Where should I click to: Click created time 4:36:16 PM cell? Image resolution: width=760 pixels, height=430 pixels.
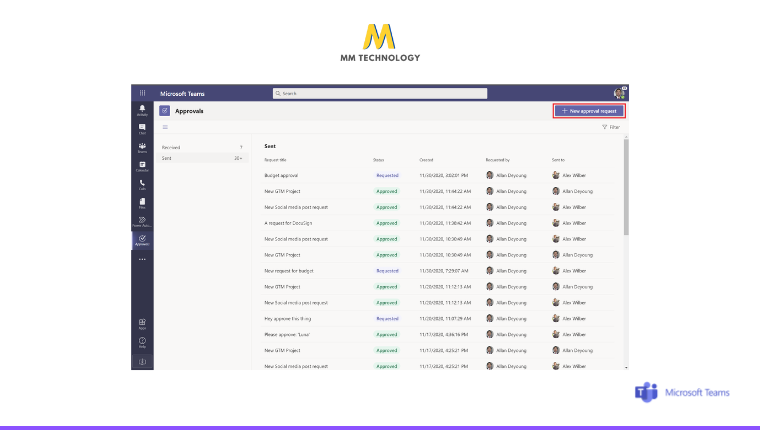click(x=443, y=334)
